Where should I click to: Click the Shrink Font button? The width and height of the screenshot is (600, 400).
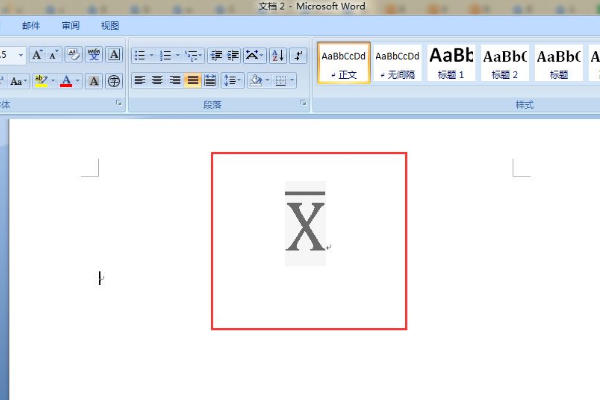[54, 56]
